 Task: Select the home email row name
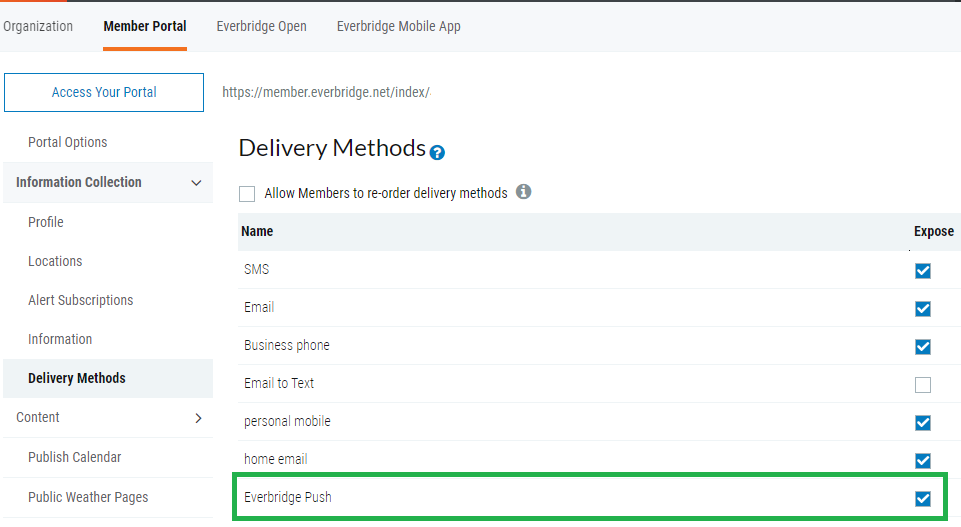click(x=276, y=459)
